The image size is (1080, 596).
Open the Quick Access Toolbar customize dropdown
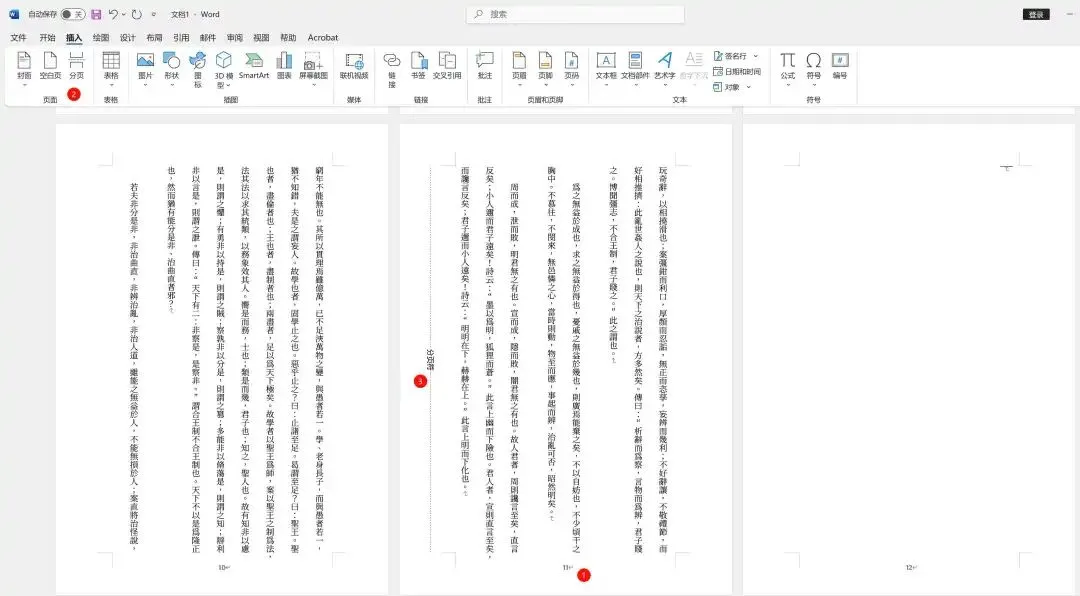click(154, 14)
